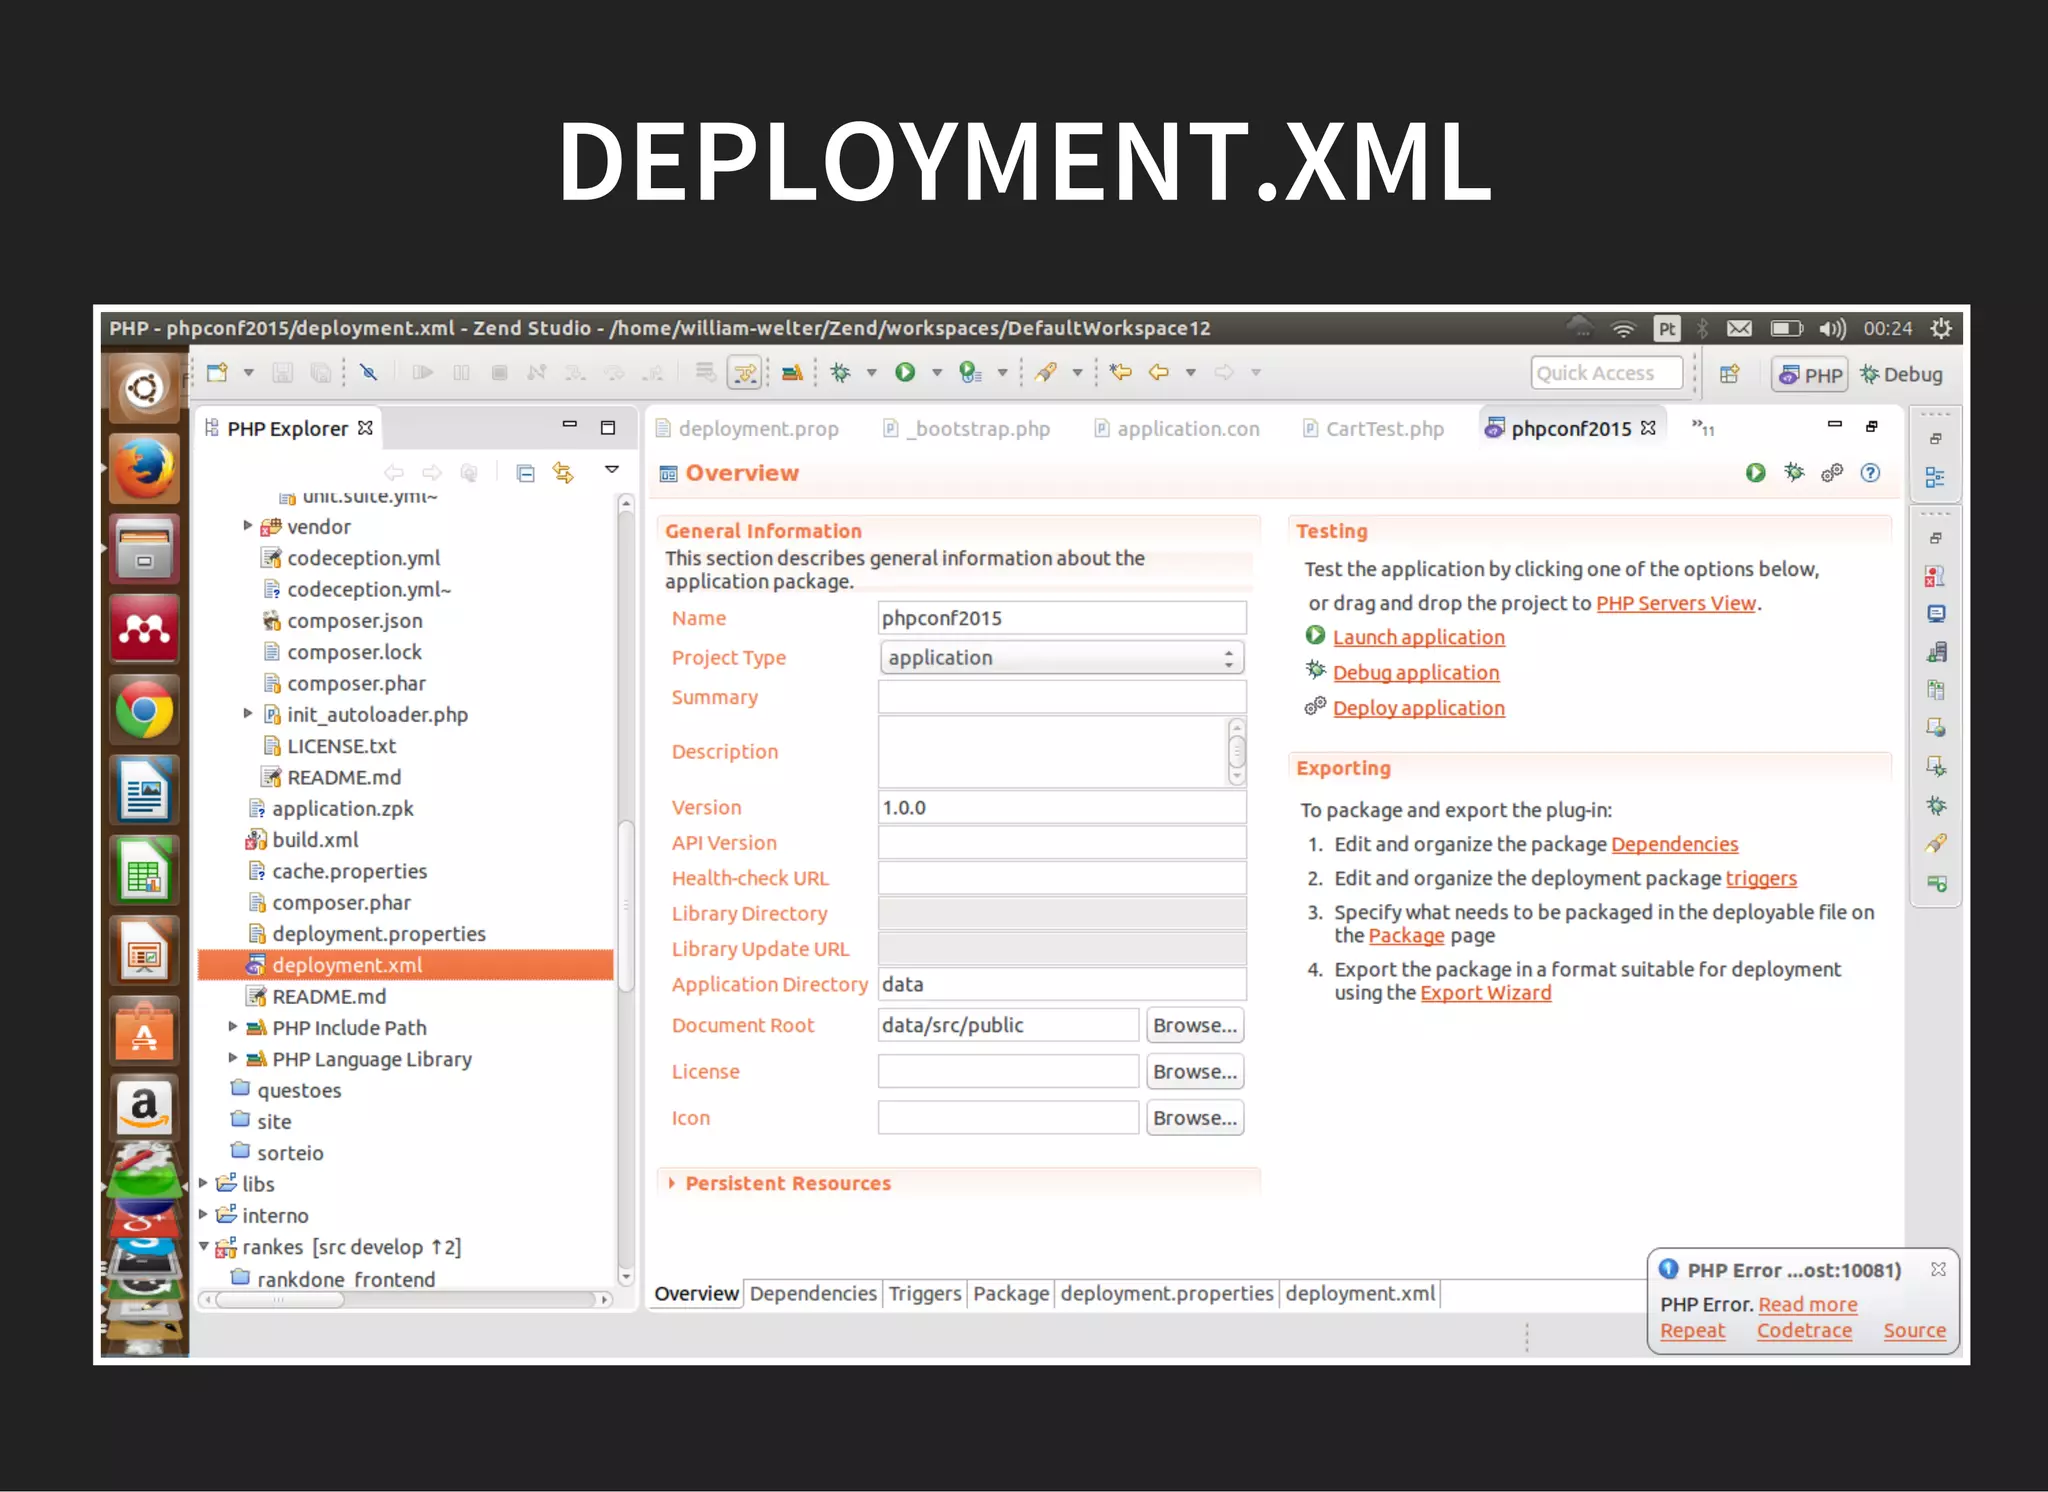Expand the libs project
Viewport: 2048px width, 1492px height.
click(x=203, y=1183)
